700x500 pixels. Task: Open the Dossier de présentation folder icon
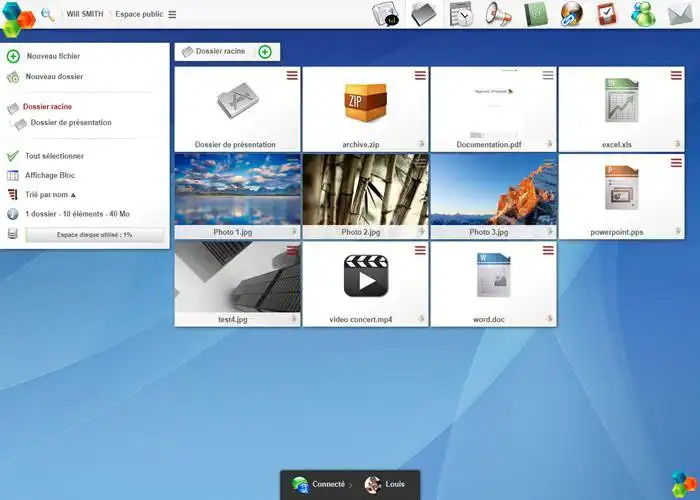(238, 100)
